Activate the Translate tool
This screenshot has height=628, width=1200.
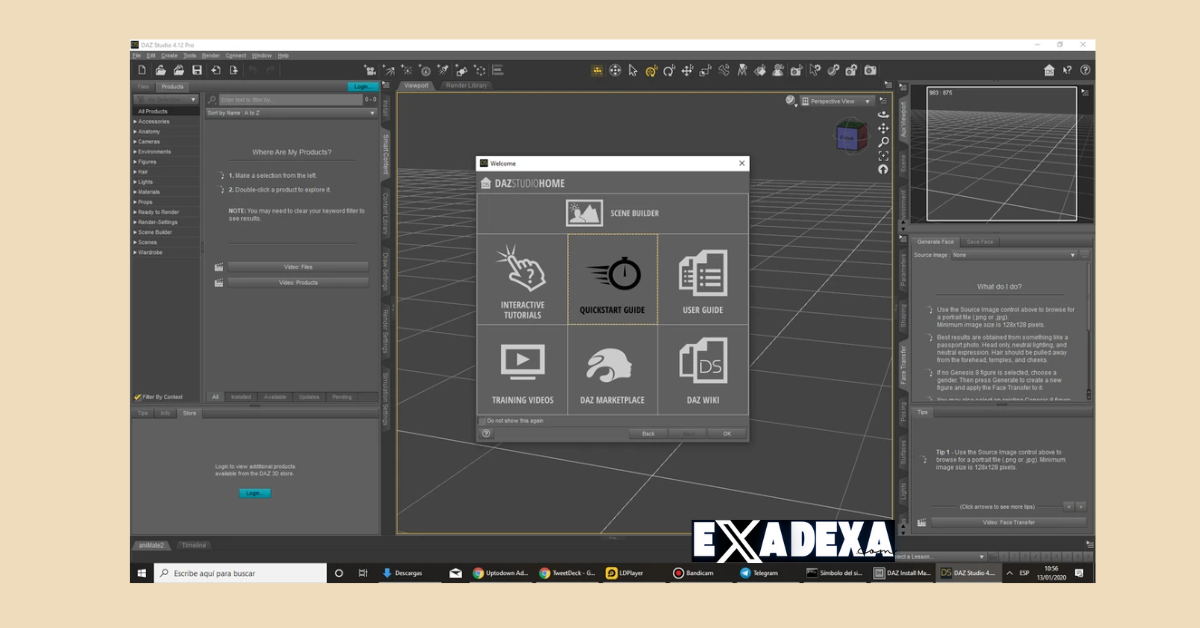pos(688,70)
